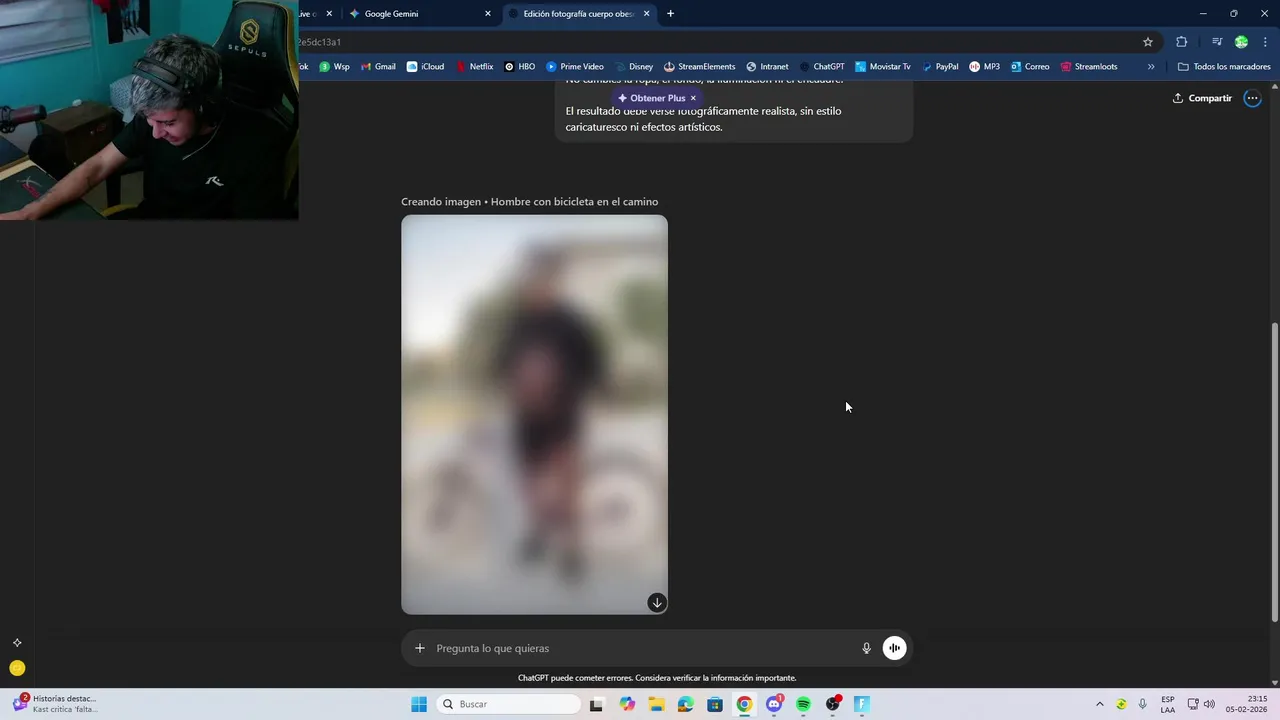Jump to bottom with the down arrow
Viewport: 1280px width, 720px height.
tap(657, 602)
